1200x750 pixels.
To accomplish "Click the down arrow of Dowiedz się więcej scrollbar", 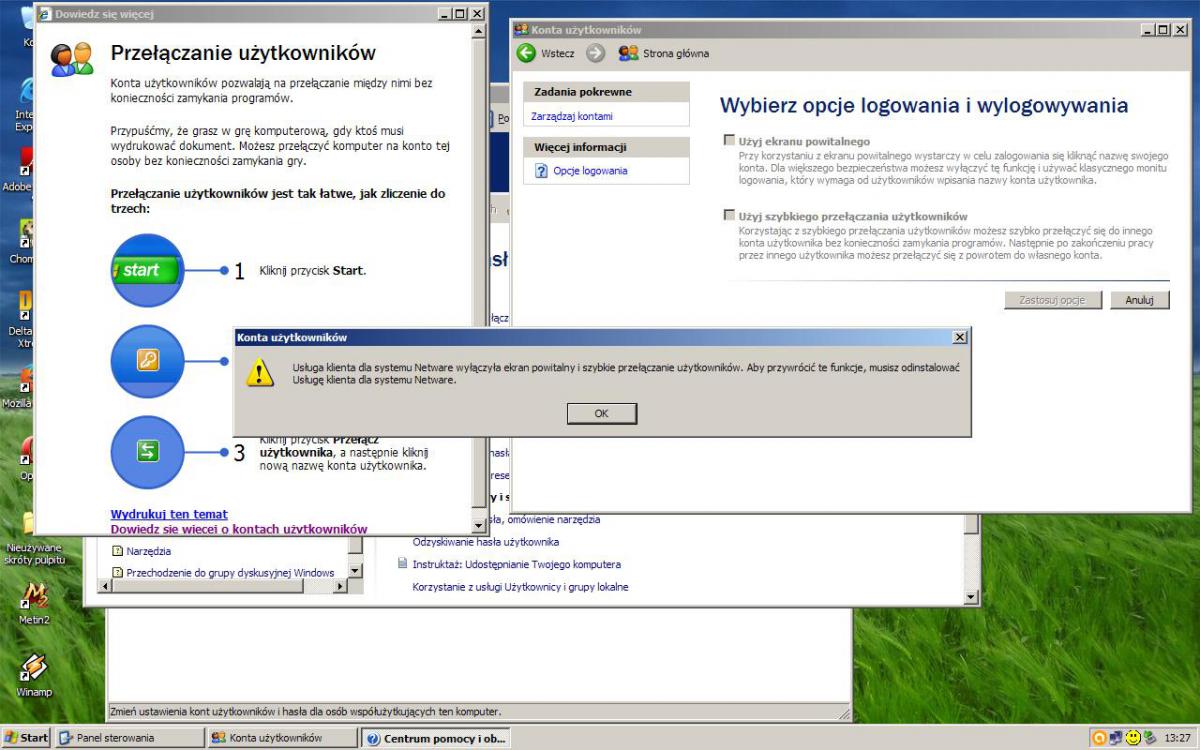I will tap(479, 525).
